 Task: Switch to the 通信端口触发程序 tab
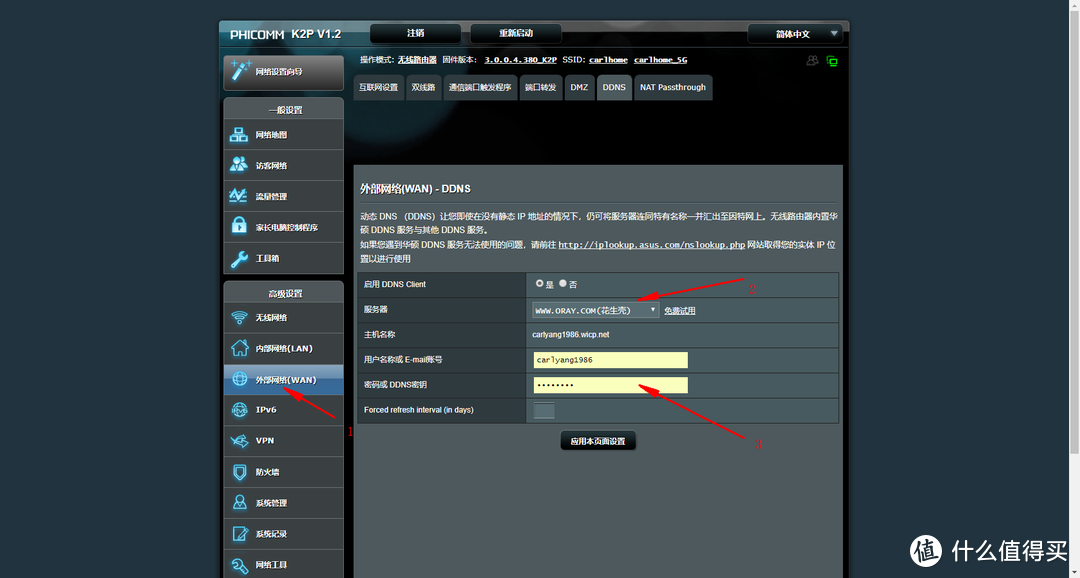tap(480, 87)
